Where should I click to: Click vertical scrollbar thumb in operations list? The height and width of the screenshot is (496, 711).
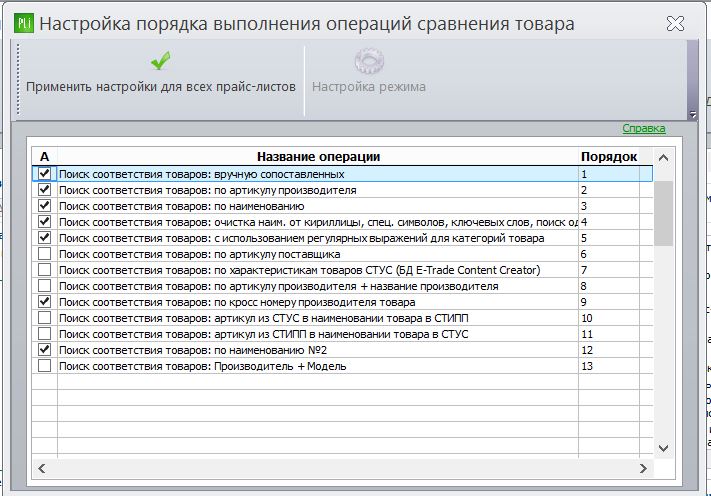663,213
